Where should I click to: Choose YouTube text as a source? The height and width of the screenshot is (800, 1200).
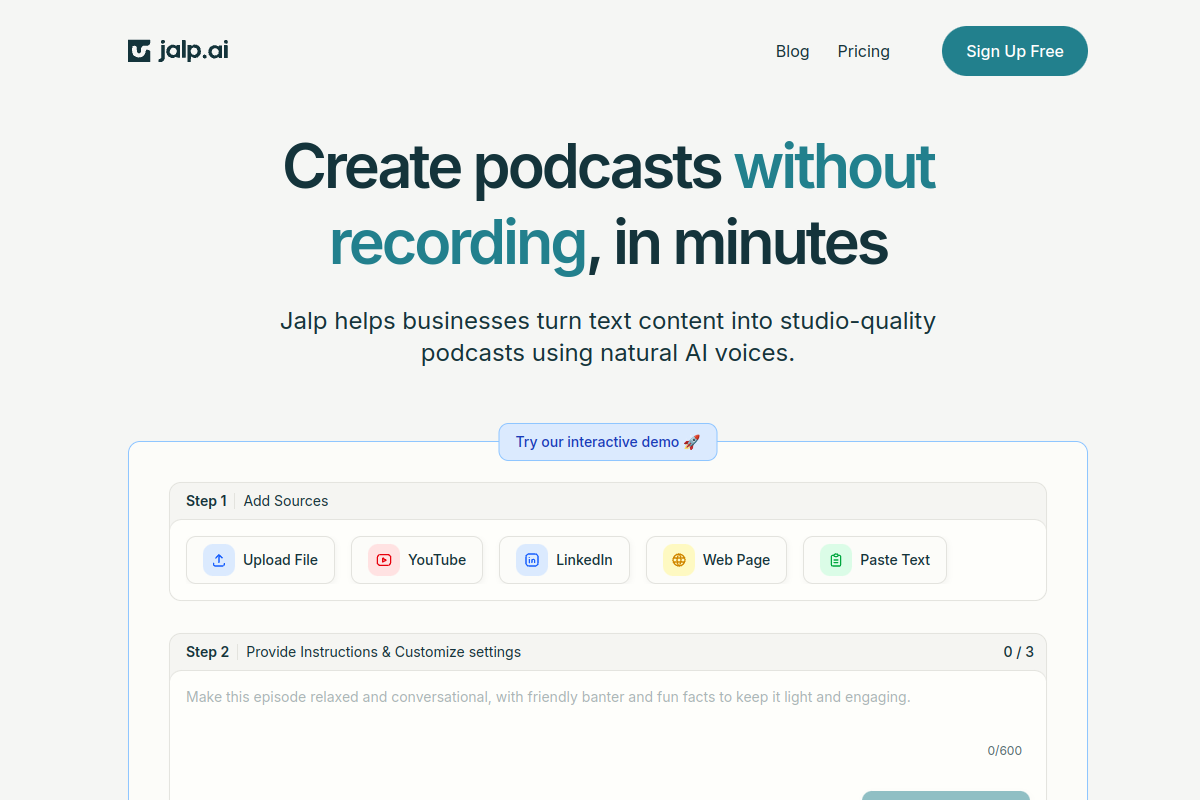[x=437, y=560]
